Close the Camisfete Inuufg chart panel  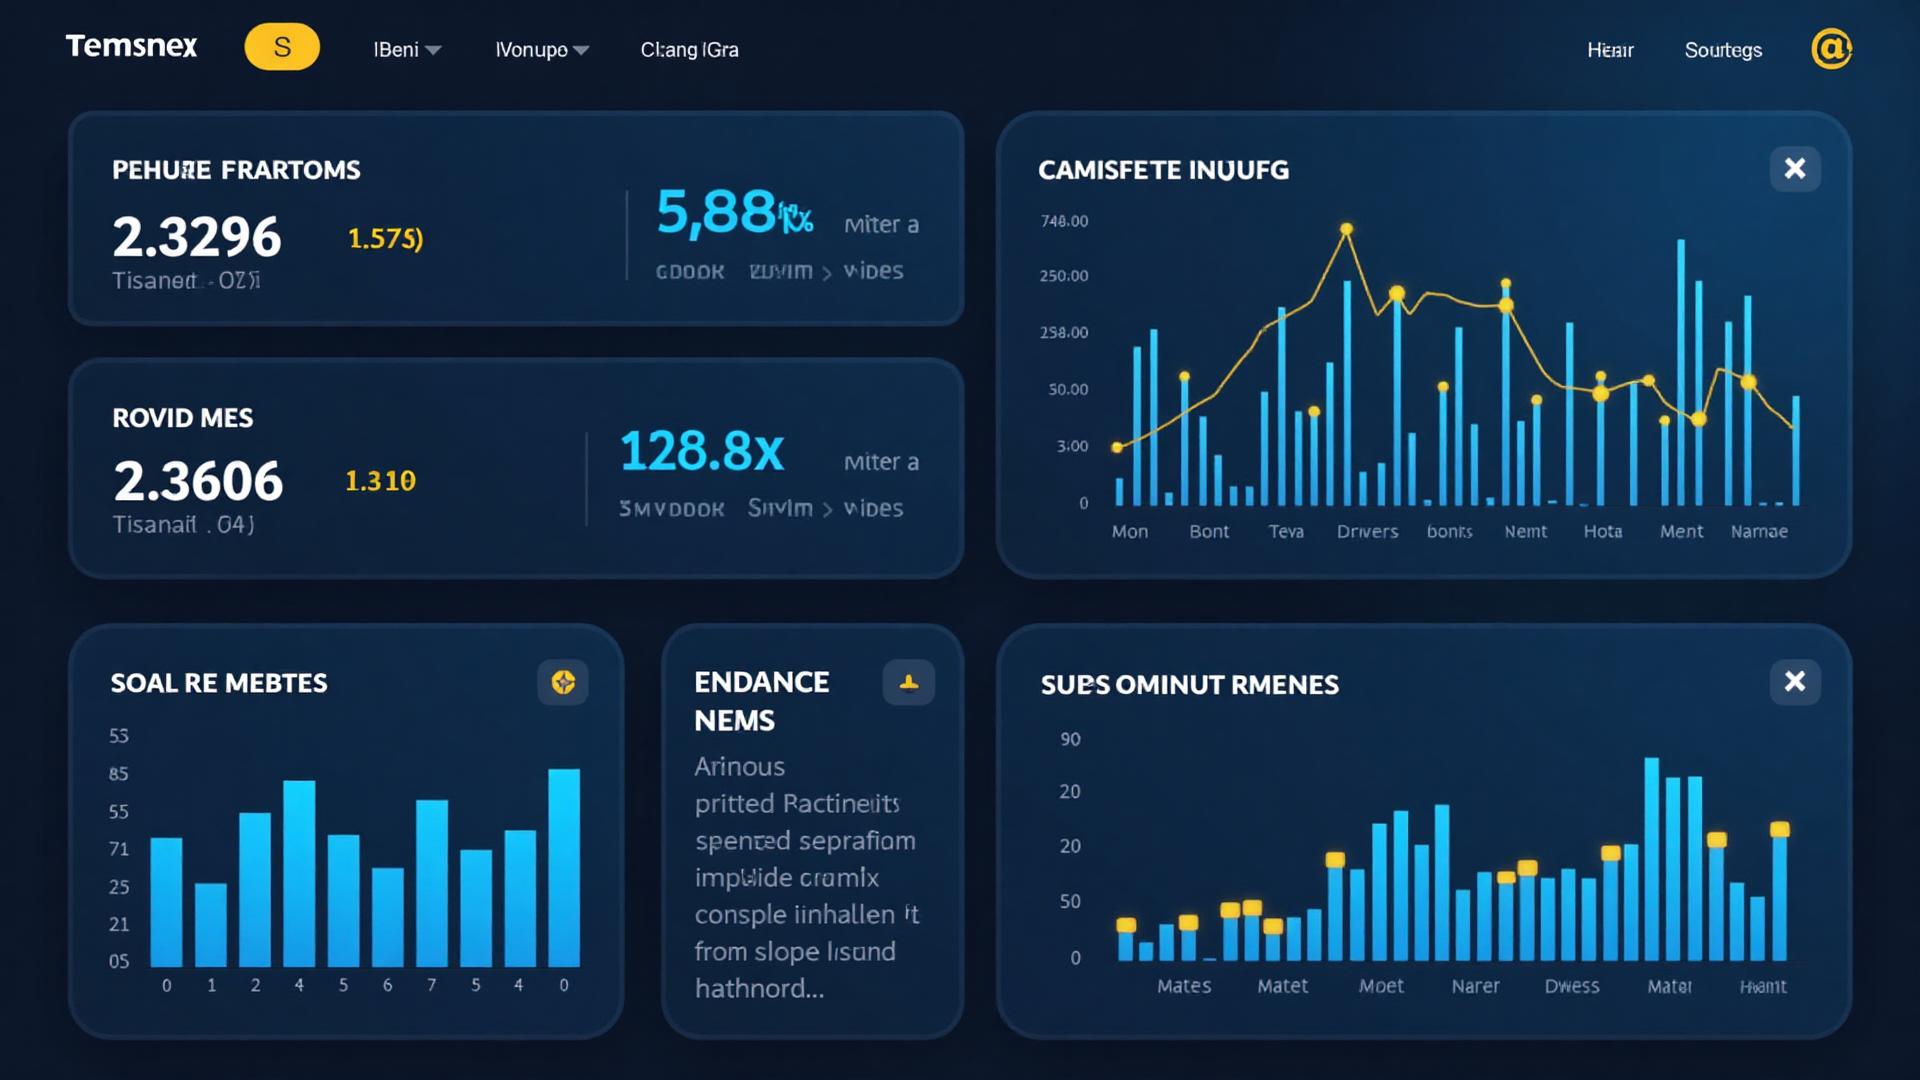1794,169
